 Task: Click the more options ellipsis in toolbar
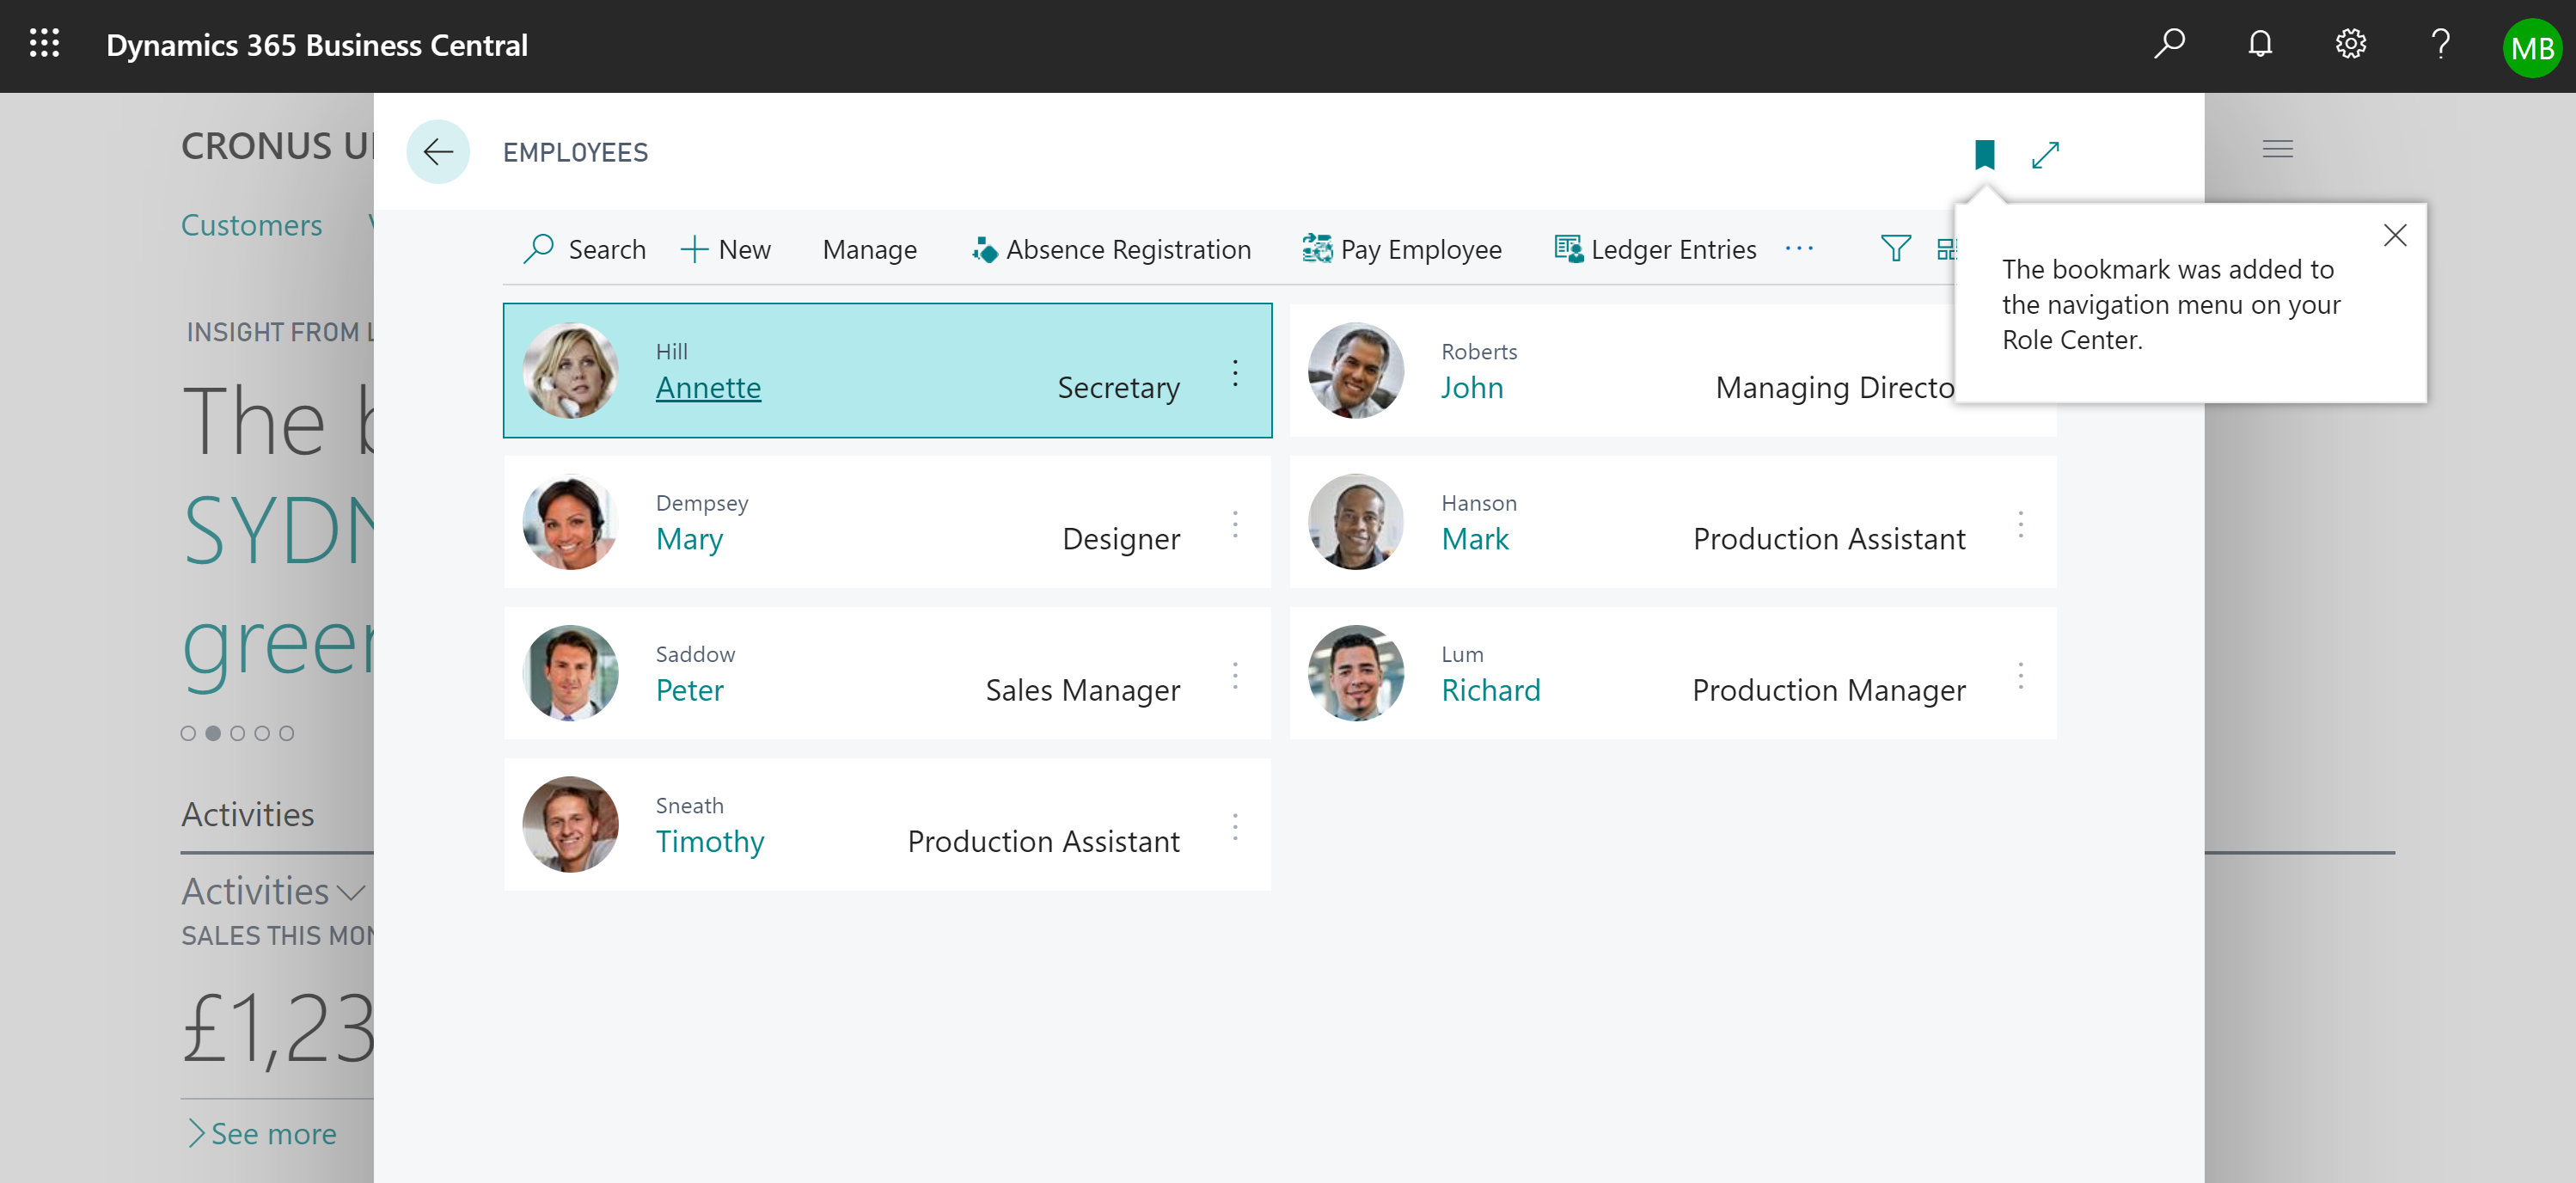[1804, 248]
